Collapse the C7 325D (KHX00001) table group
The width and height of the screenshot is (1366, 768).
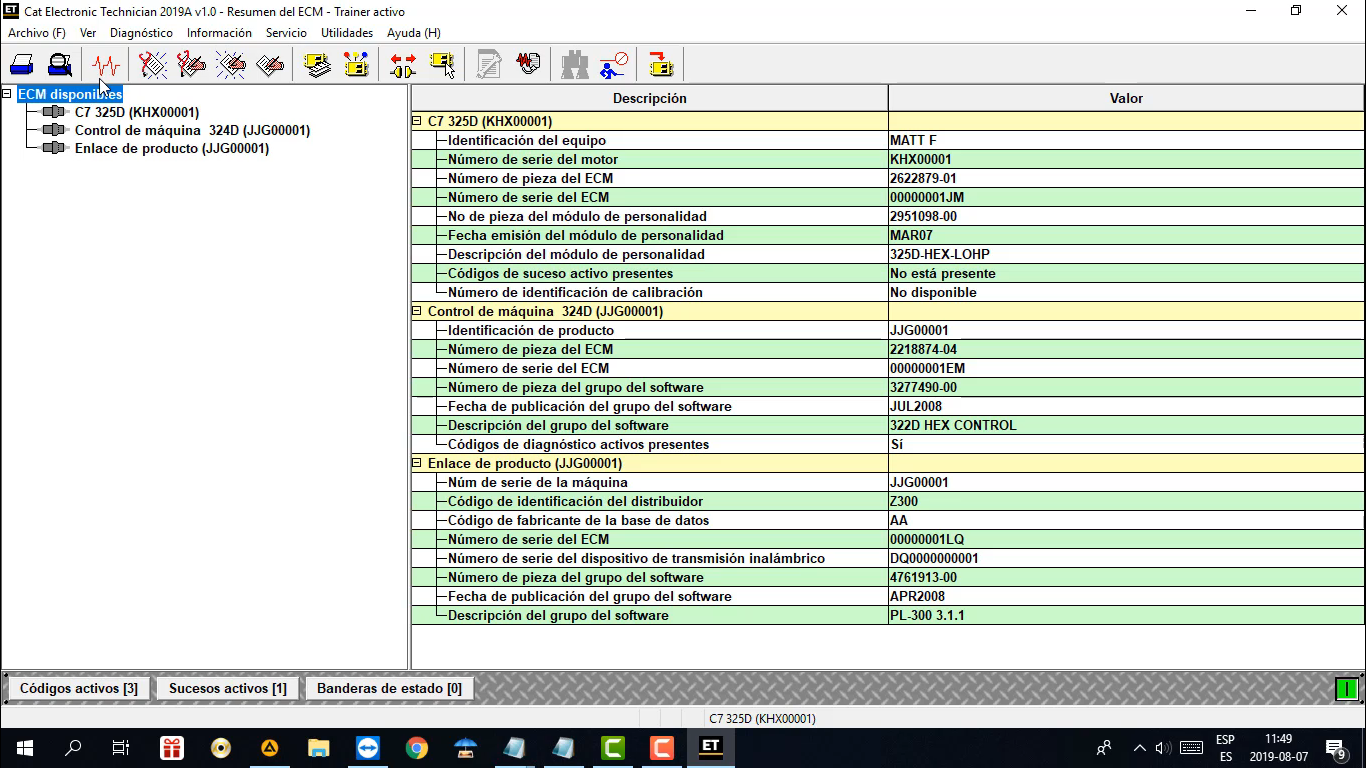(x=417, y=121)
